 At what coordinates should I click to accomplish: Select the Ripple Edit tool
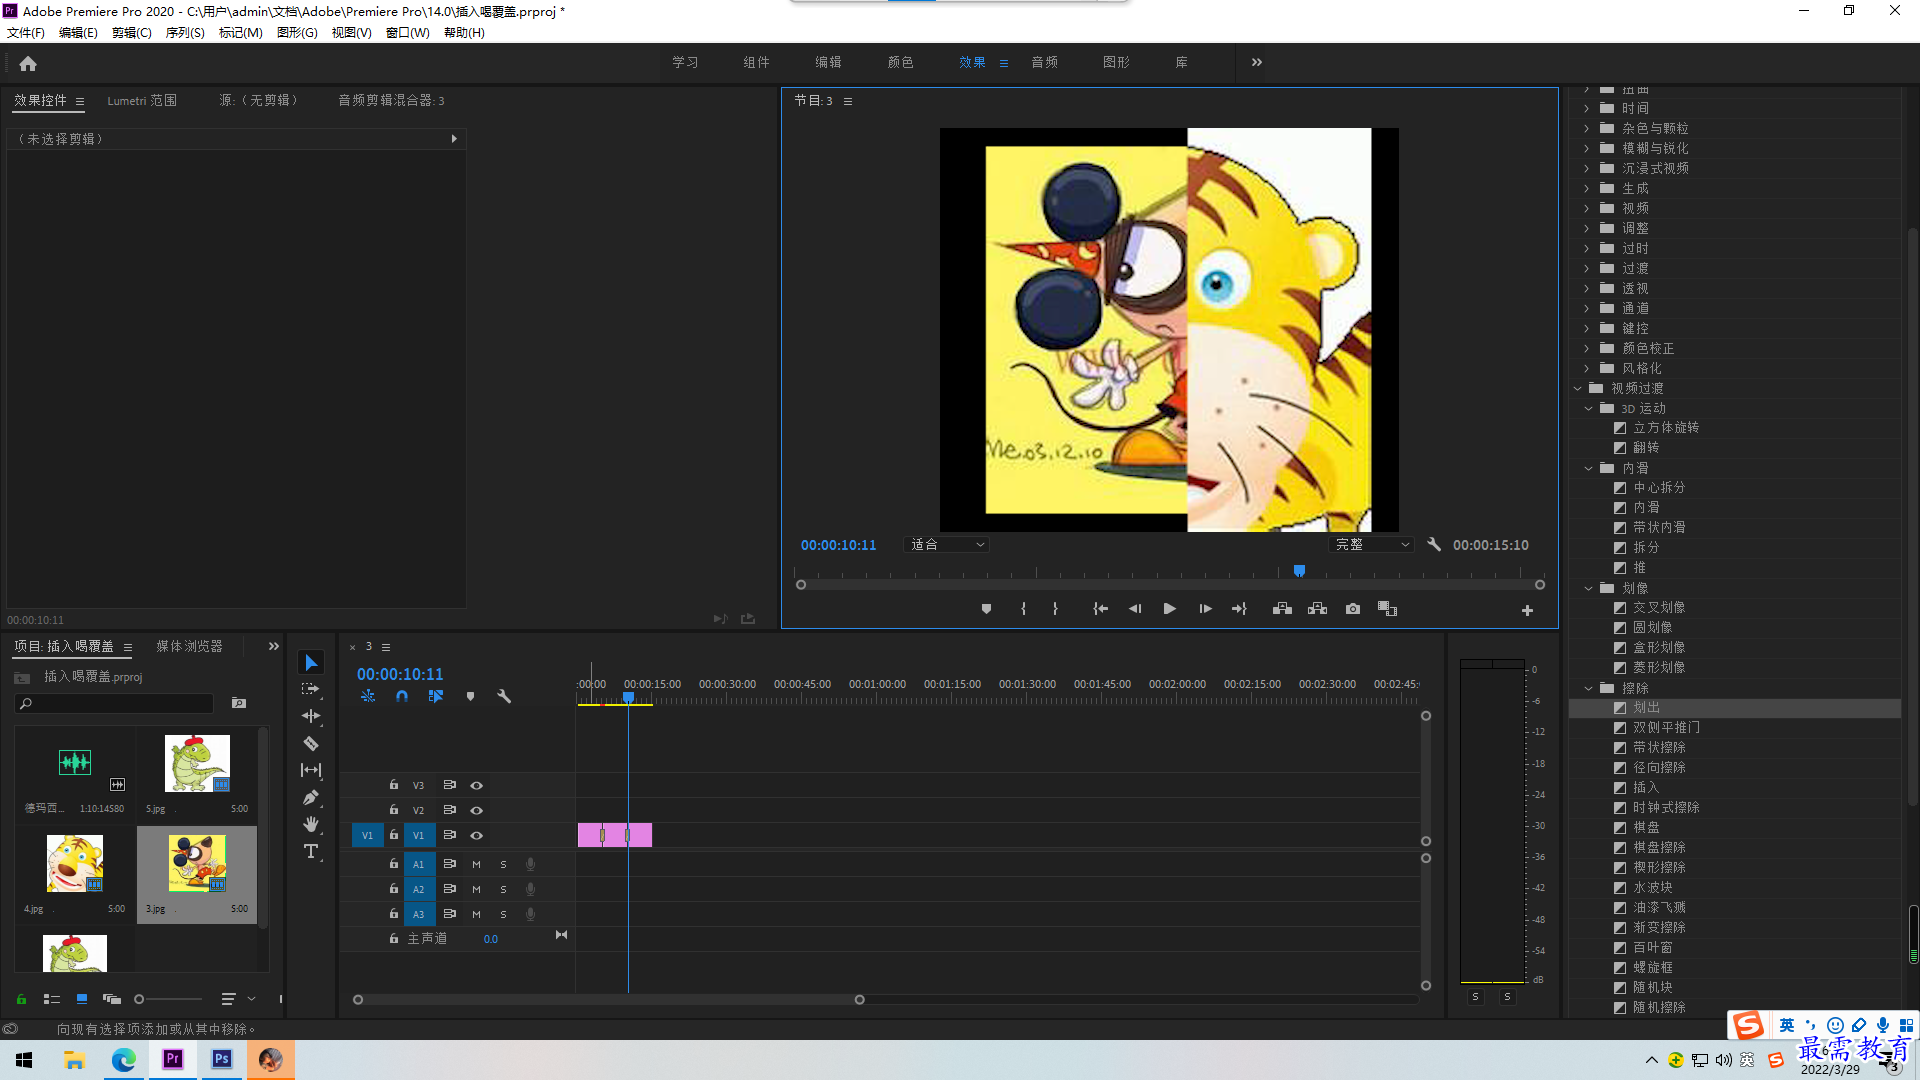311,716
